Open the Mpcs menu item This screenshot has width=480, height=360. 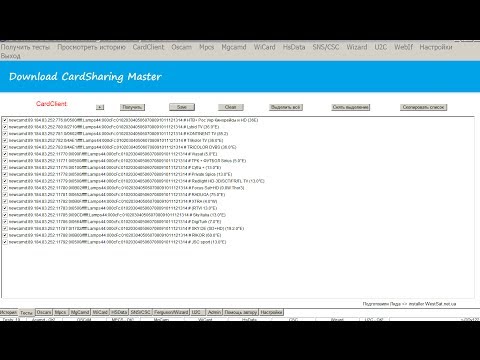pos(206,47)
